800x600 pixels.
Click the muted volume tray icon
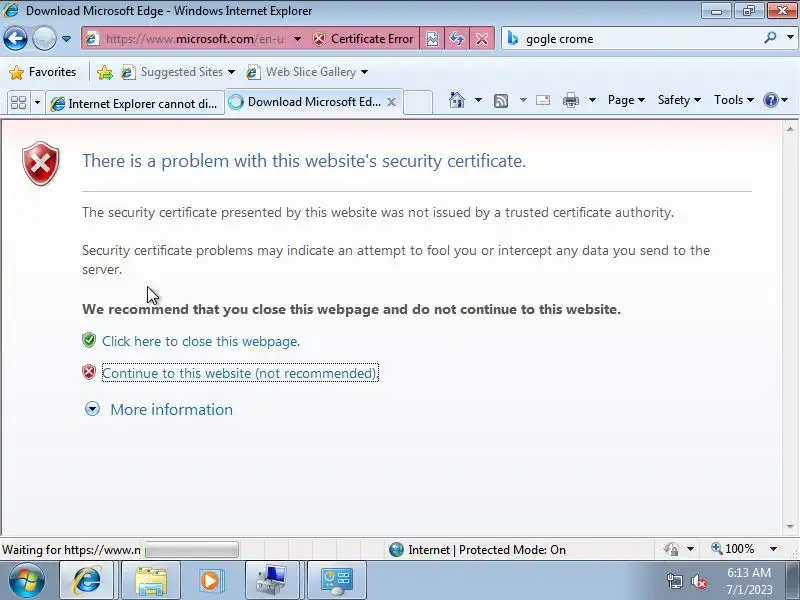(x=698, y=581)
